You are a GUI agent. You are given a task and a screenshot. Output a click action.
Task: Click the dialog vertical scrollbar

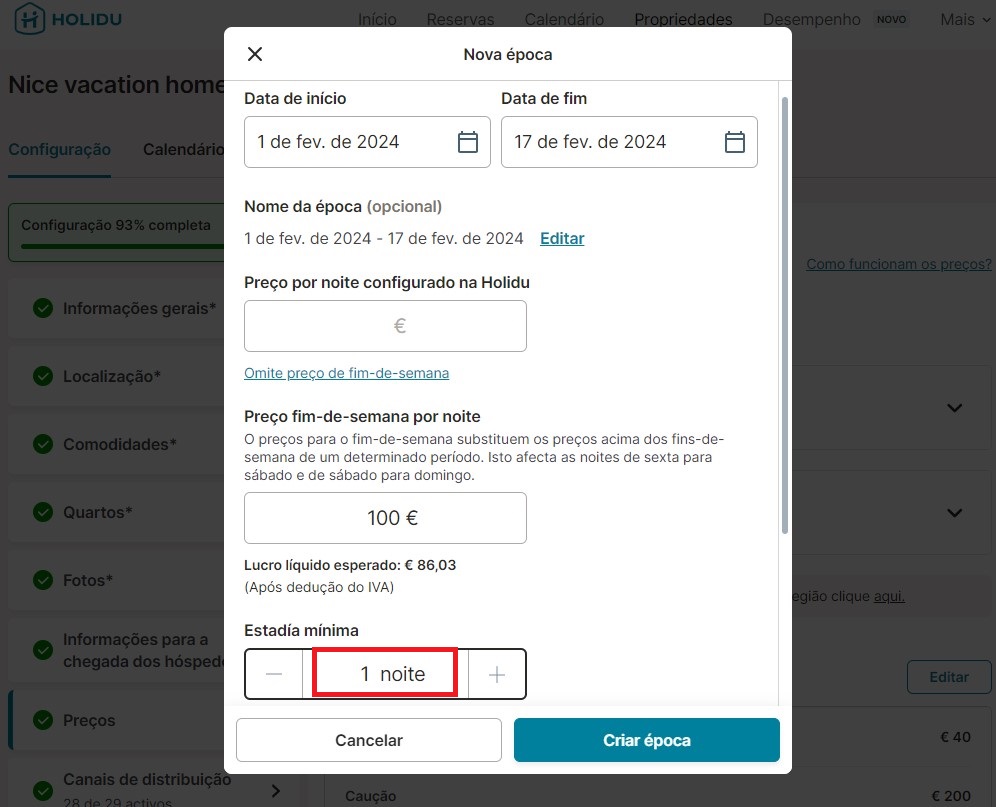pos(784,315)
